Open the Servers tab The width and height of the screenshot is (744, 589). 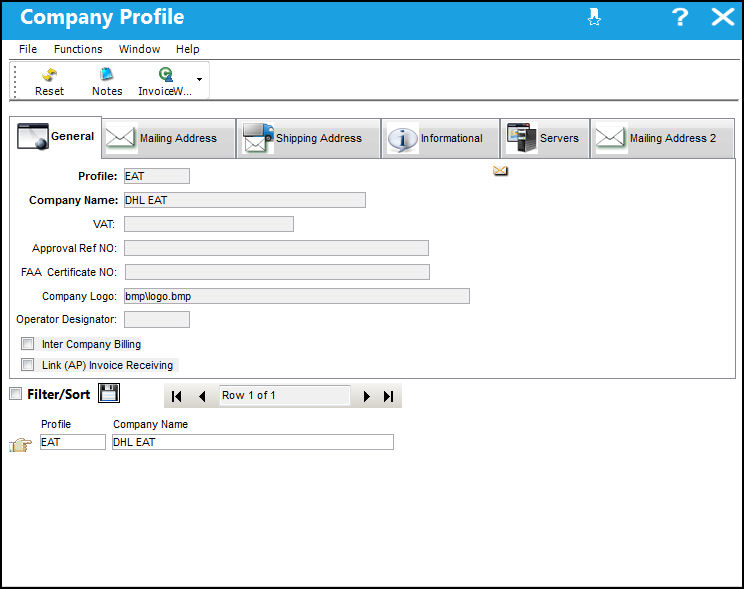[545, 138]
